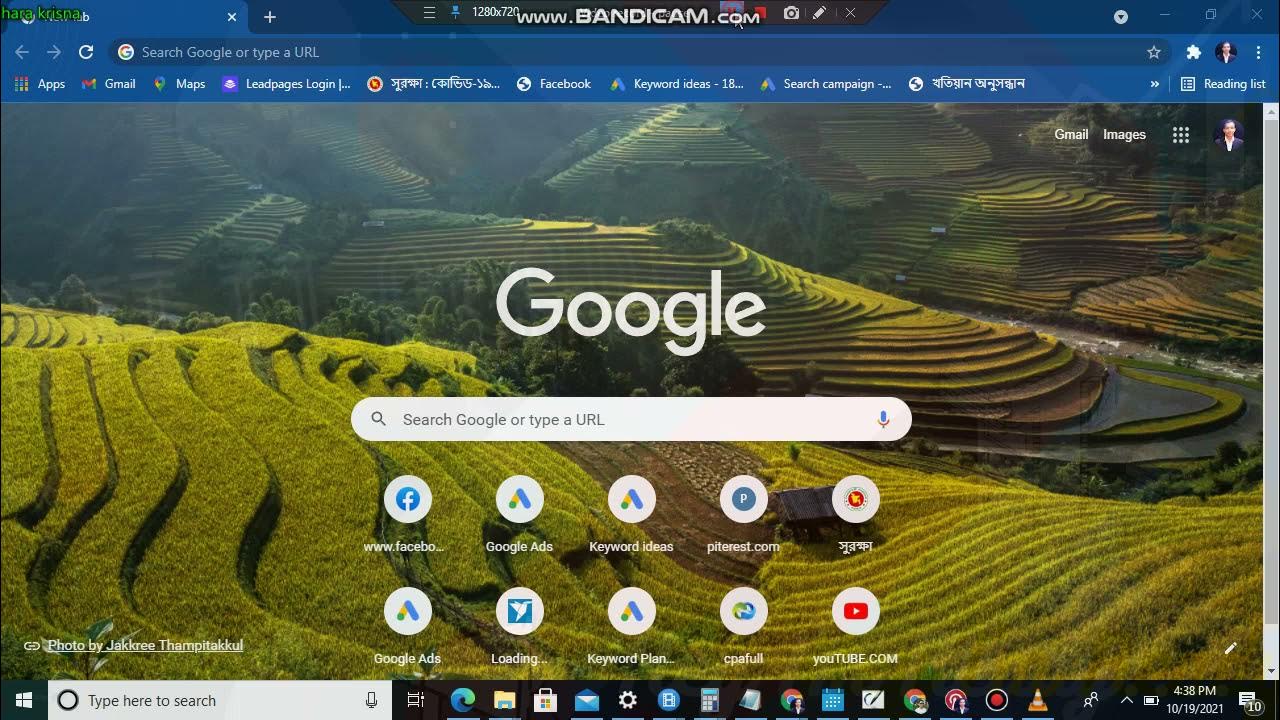Open the People icon in the taskbar
Image resolution: width=1280 pixels, height=720 pixels.
1091,701
